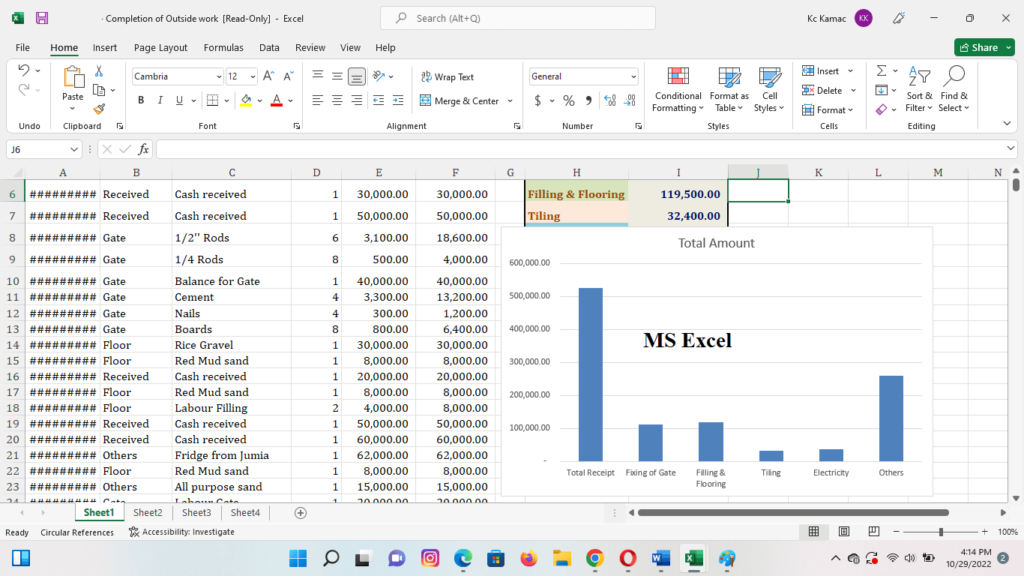The image size is (1024, 576).
Task: Open Format as Table gallery
Action: click(x=729, y=89)
